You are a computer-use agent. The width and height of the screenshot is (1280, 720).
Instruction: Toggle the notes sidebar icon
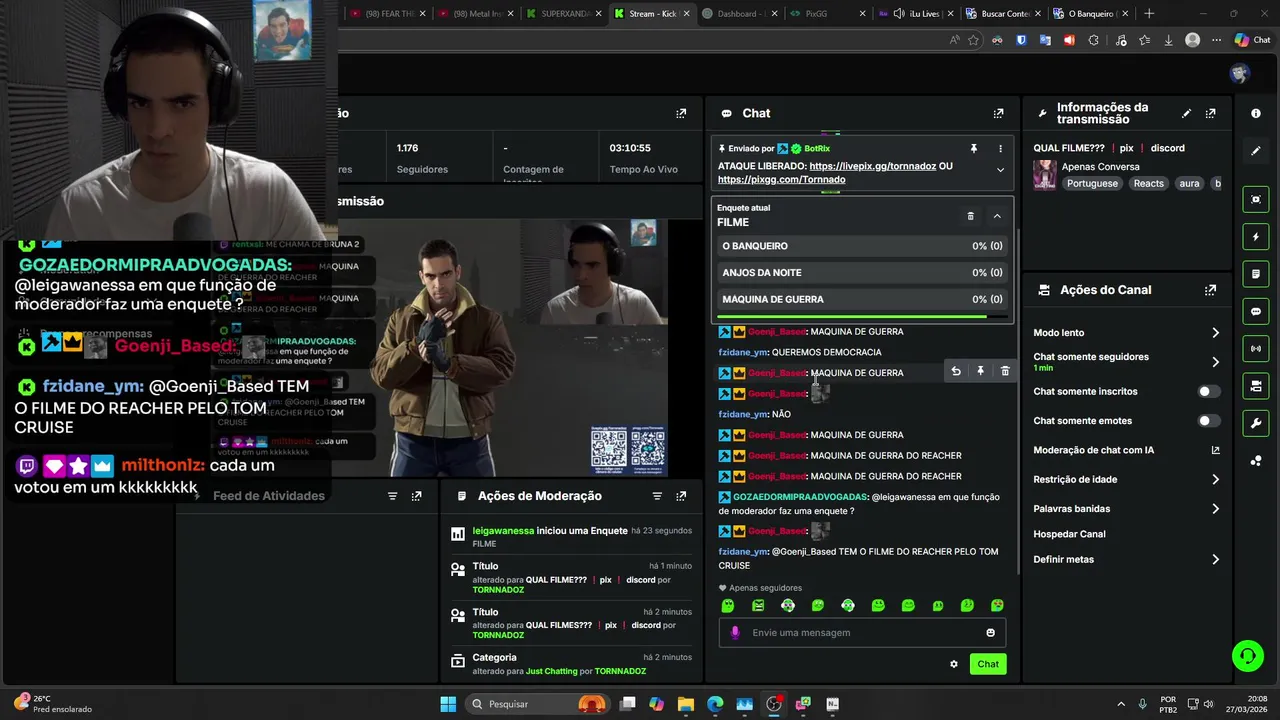[x=1256, y=274]
